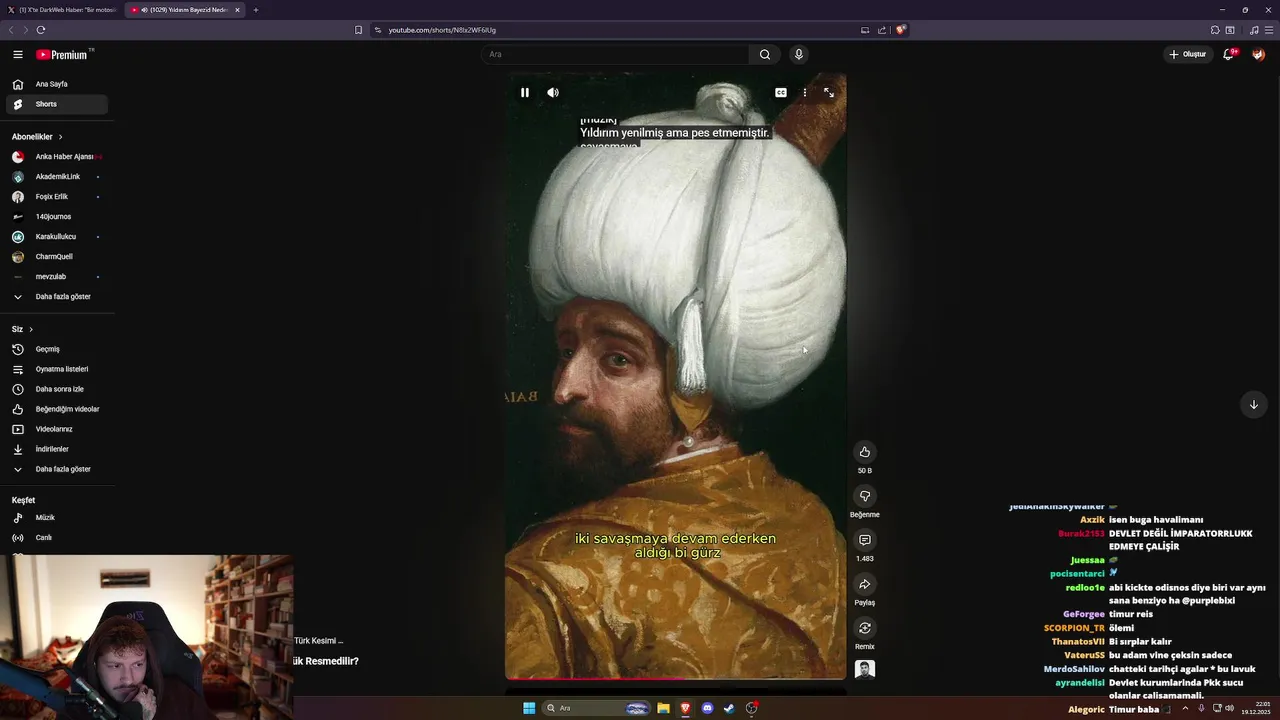This screenshot has width=1280, height=720.
Task: Dislike the Short with thumbs down
Action: (x=865, y=496)
